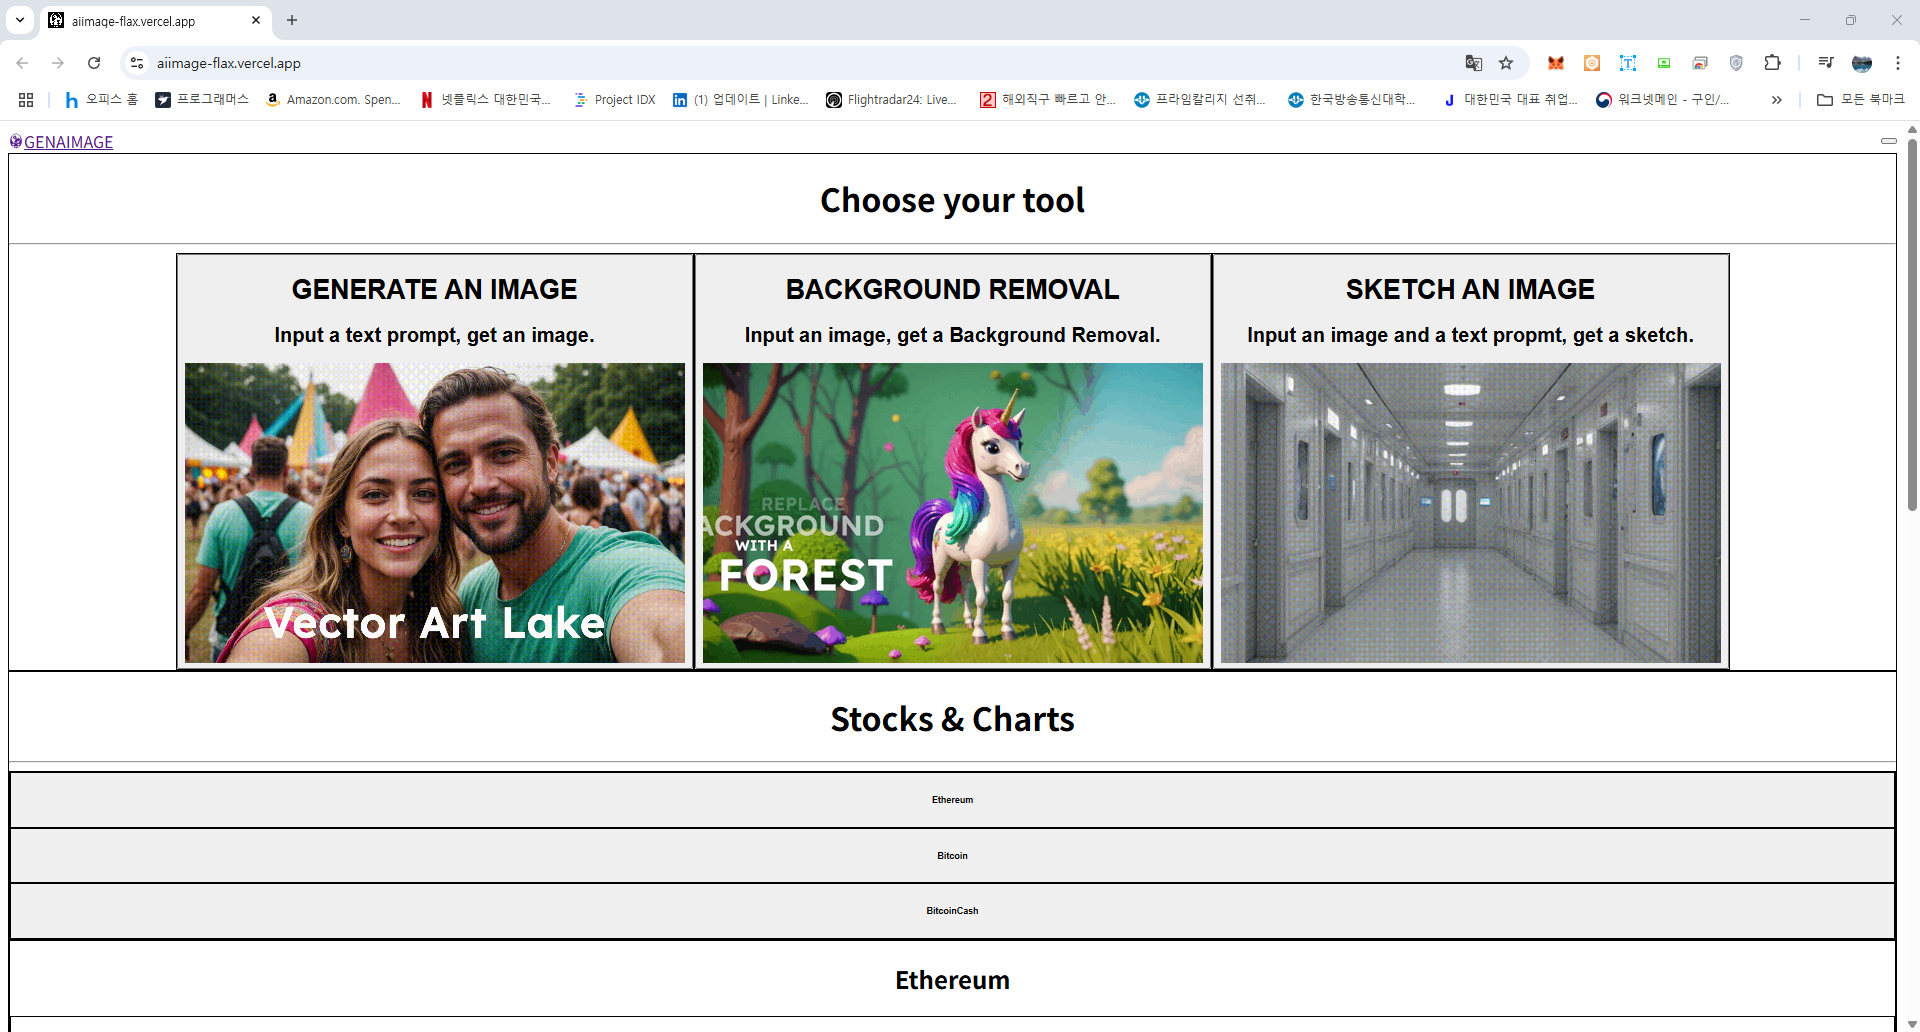Click the SKETCH AN IMAGE heading
This screenshot has height=1032, width=1920.
1470,289
